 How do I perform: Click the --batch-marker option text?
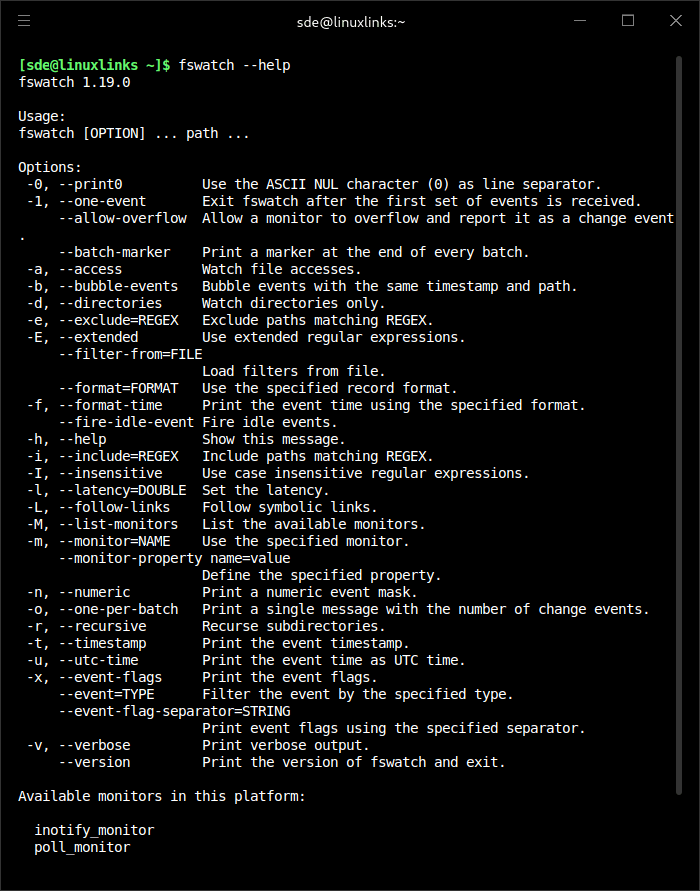click(x=114, y=252)
